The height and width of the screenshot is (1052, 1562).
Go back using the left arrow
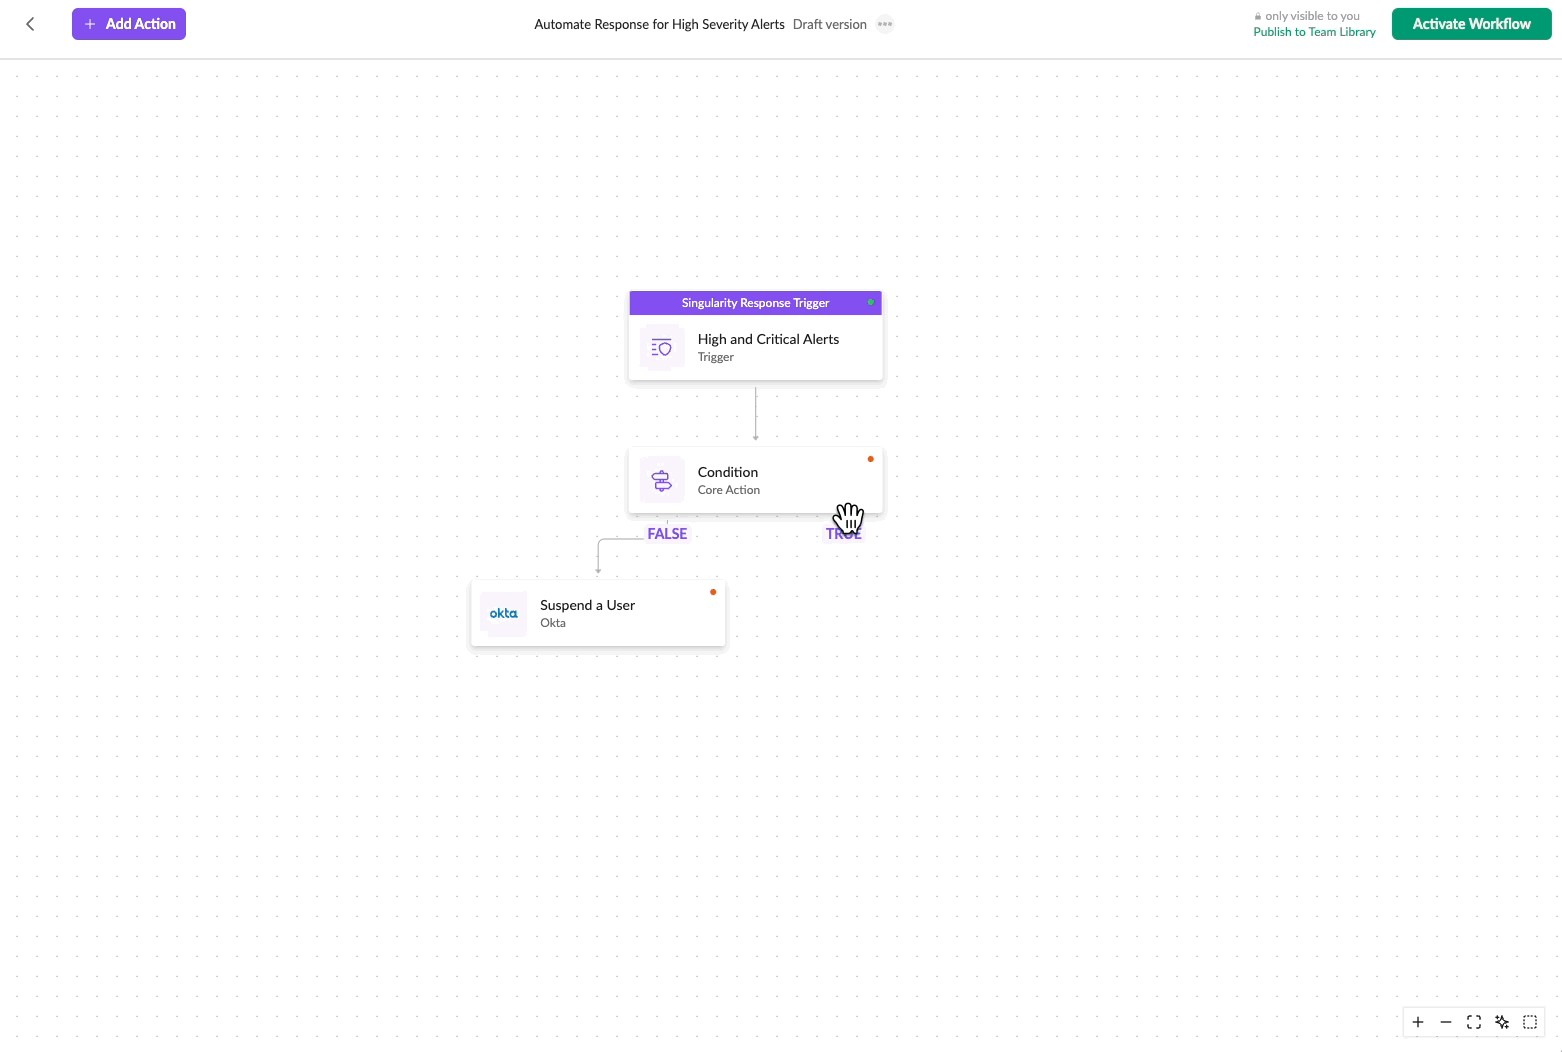(x=30, y=24)
